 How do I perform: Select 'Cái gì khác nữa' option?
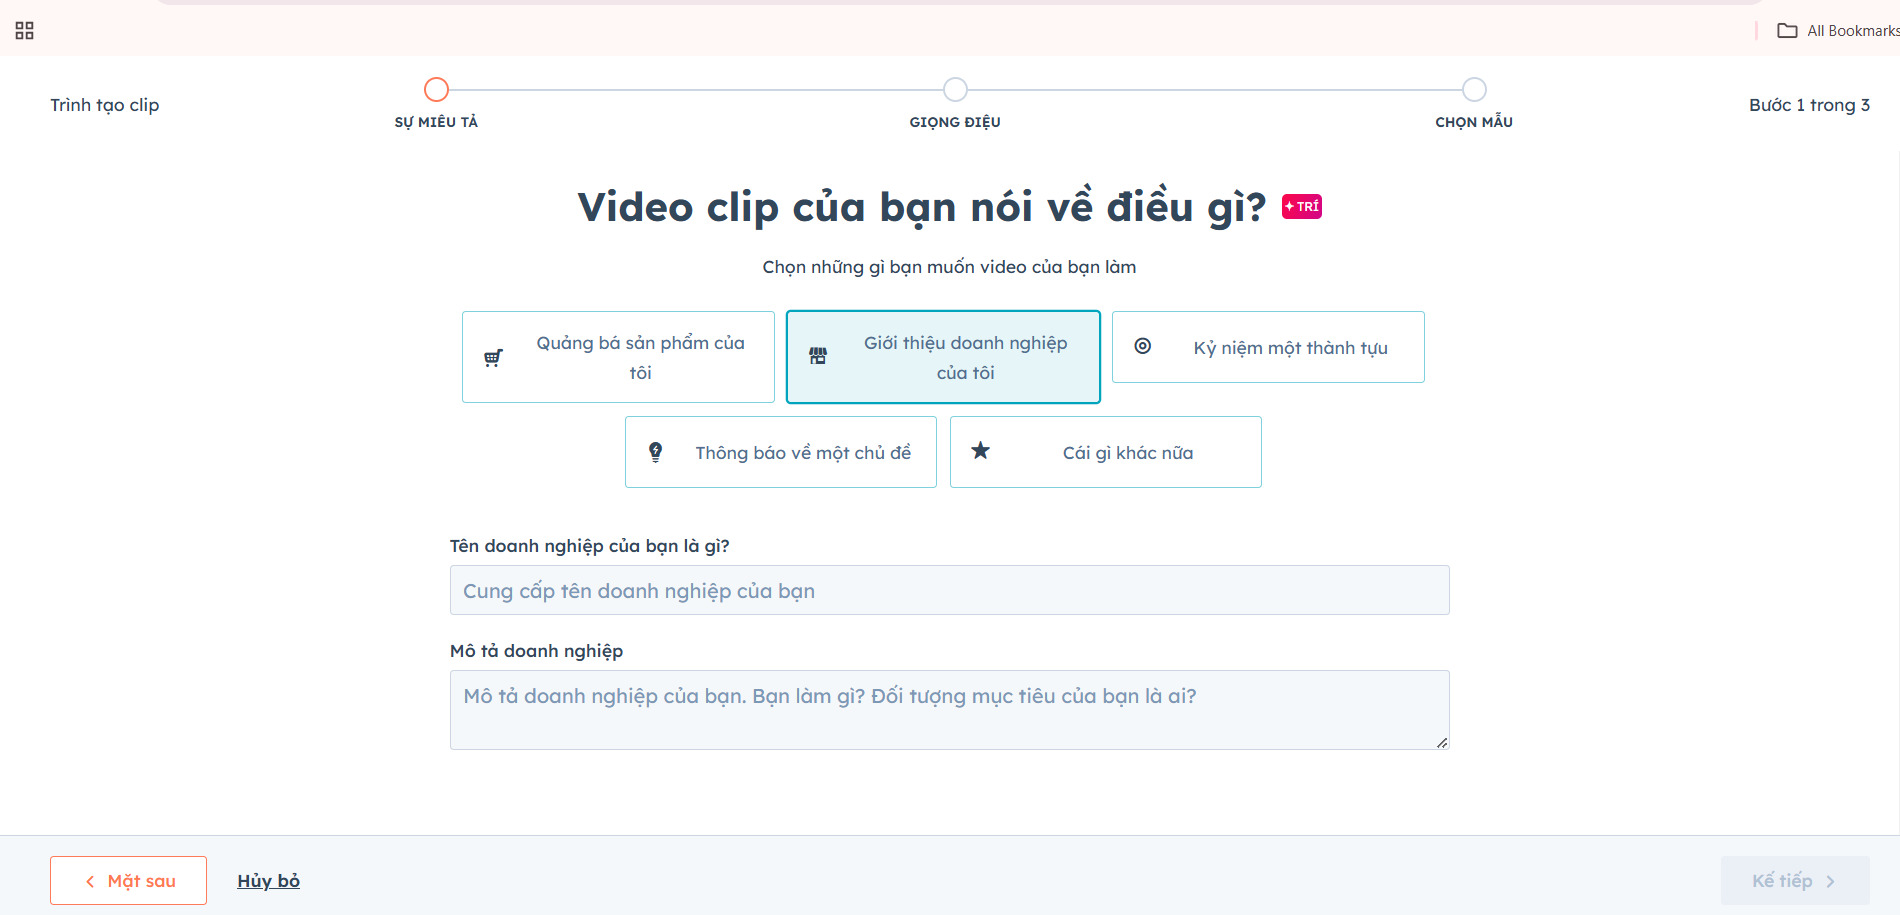[1106, 452]
